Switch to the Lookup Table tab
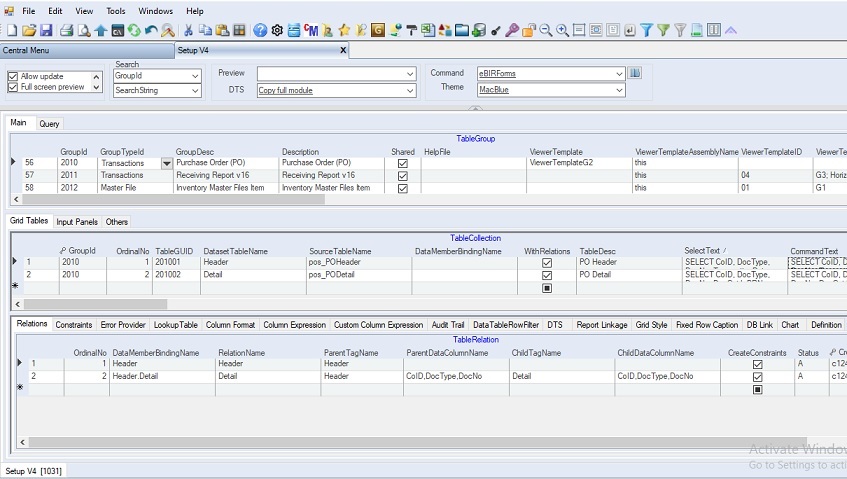This screenshot has width=847, height=479. point(175,324)
